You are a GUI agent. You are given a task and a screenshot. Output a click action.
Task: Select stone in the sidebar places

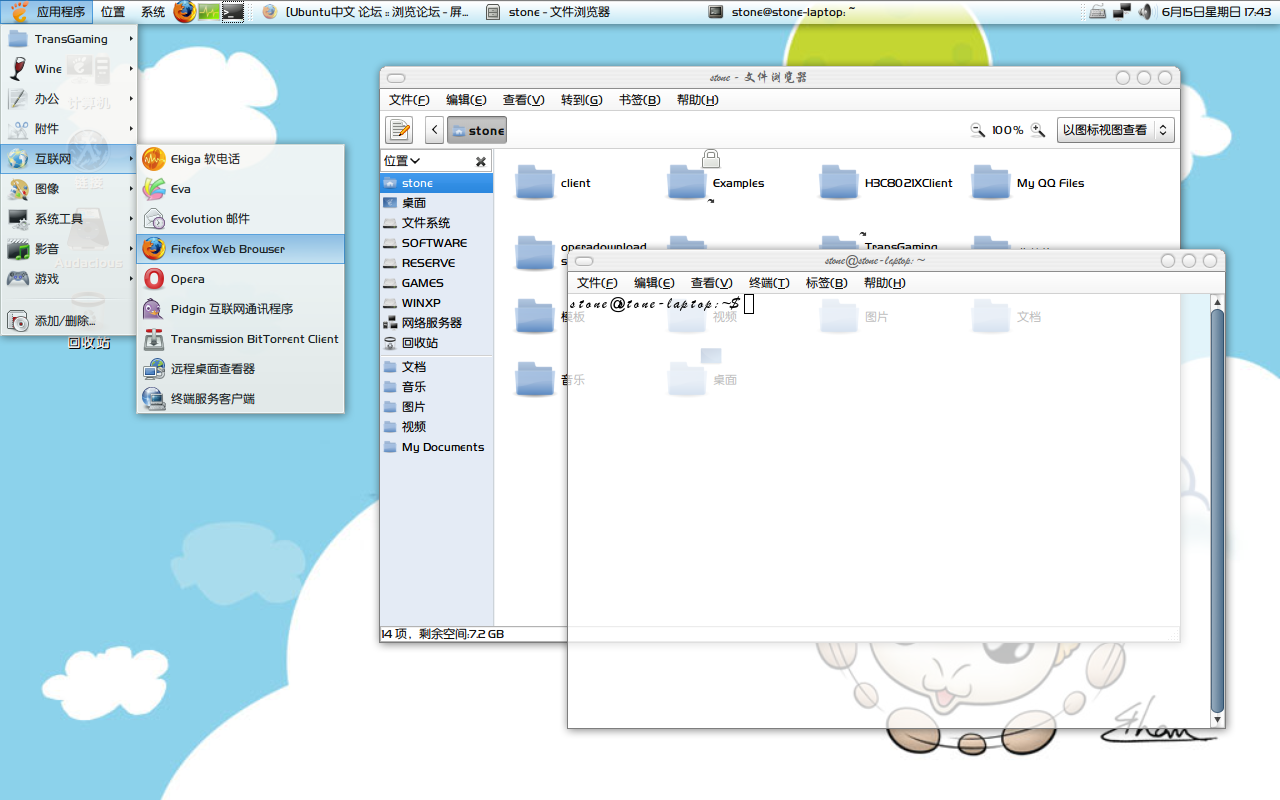click(437, 183)
